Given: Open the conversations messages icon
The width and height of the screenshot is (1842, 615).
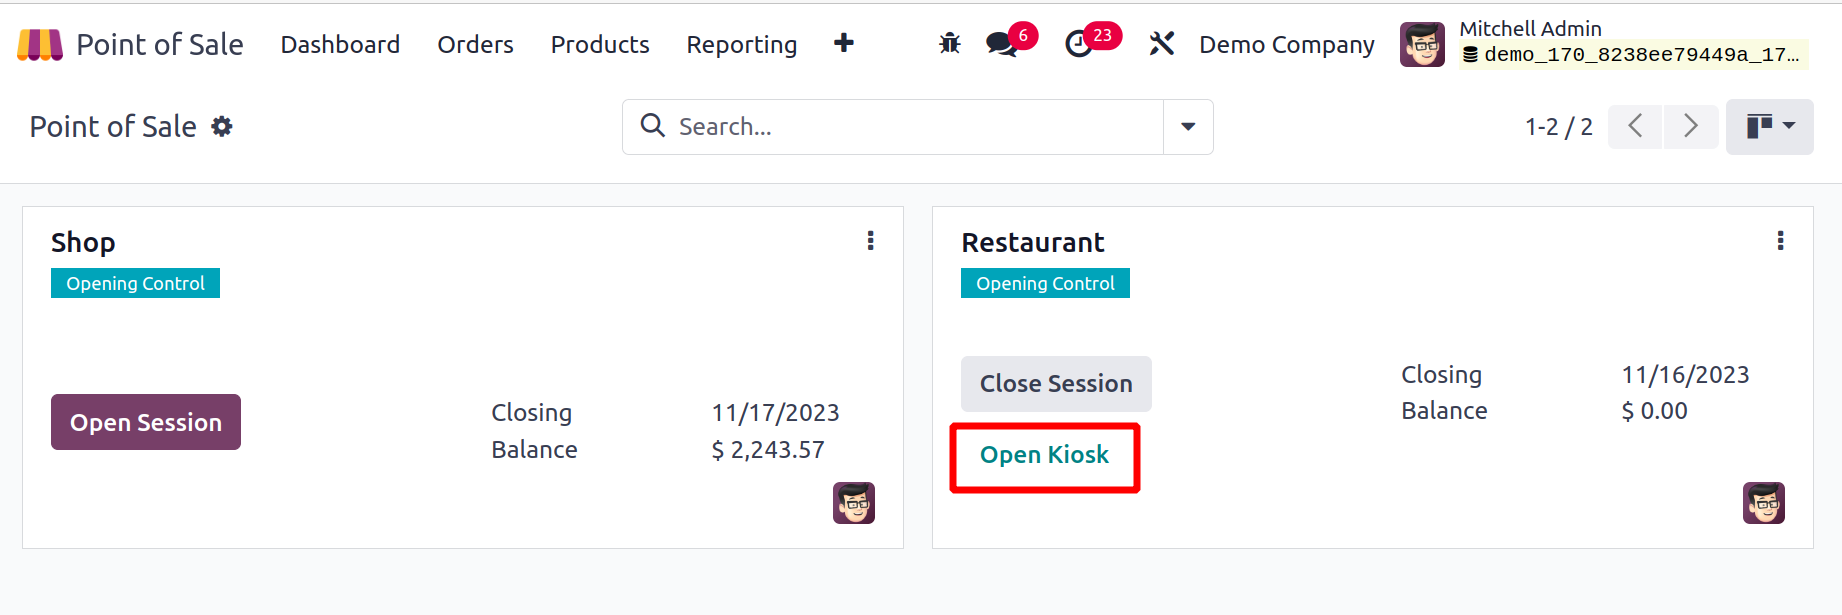Looking at the screenshot, I should (1002, 44).
